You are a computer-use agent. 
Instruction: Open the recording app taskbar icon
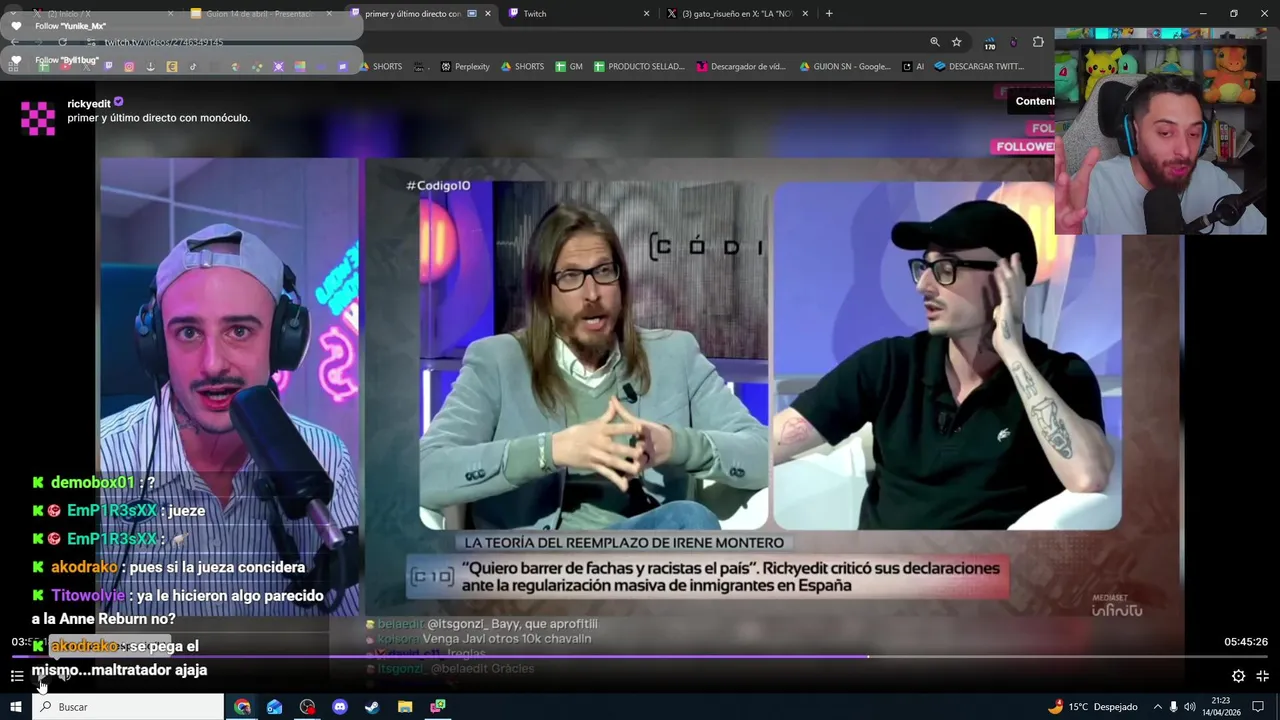[307, 707]
